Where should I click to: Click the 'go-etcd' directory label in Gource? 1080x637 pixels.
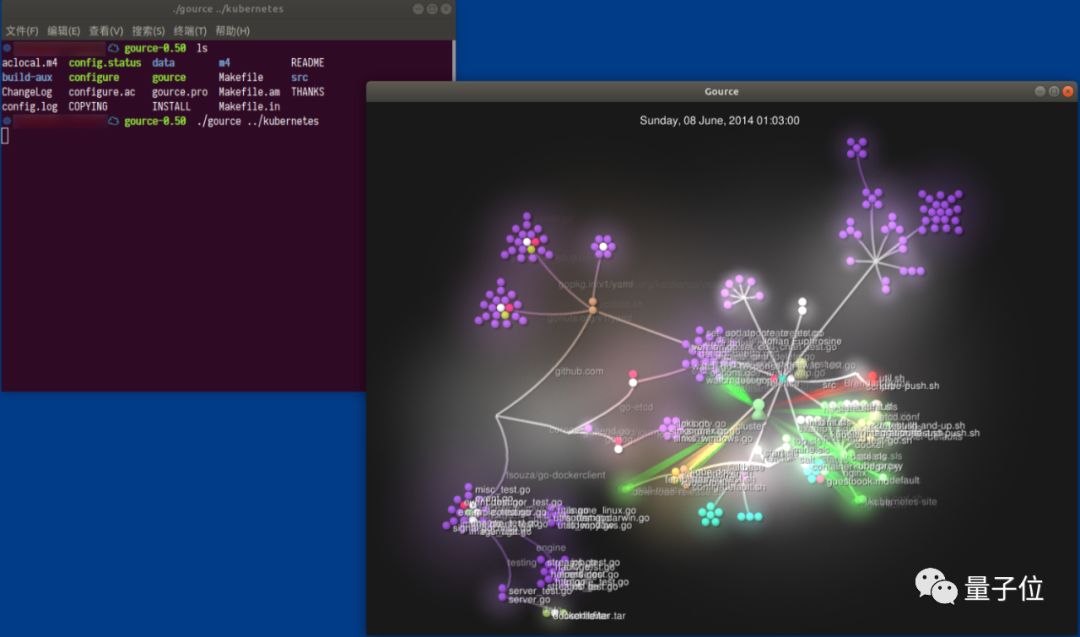click(x=636, y=408)
